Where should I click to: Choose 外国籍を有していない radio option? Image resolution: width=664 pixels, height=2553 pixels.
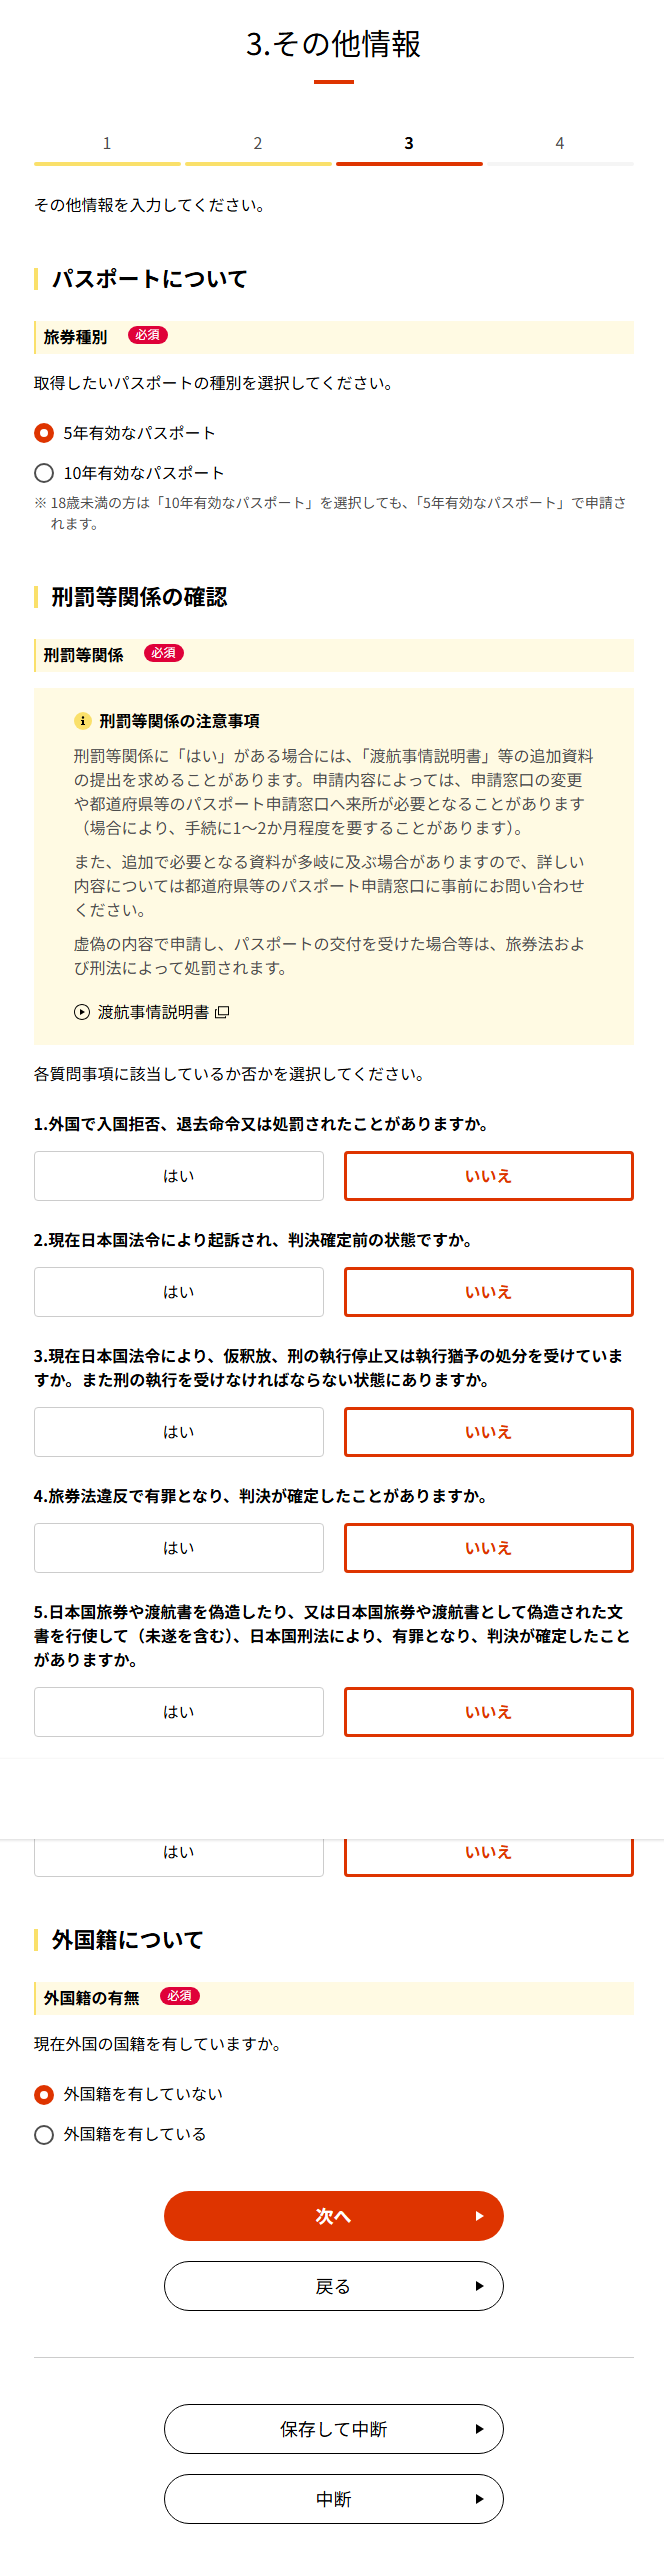pos(44,2094)
